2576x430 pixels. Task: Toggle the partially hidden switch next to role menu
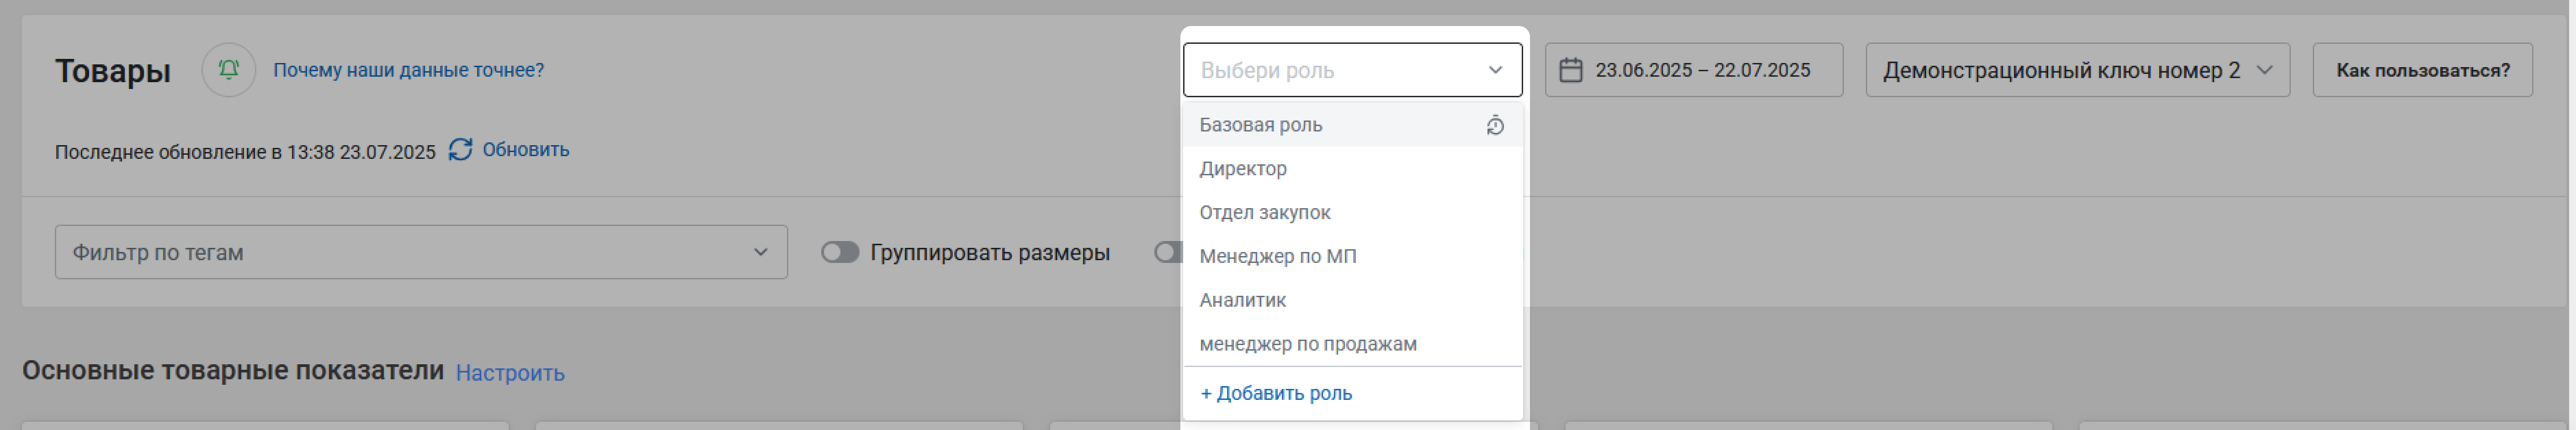tap(1167, 253)
